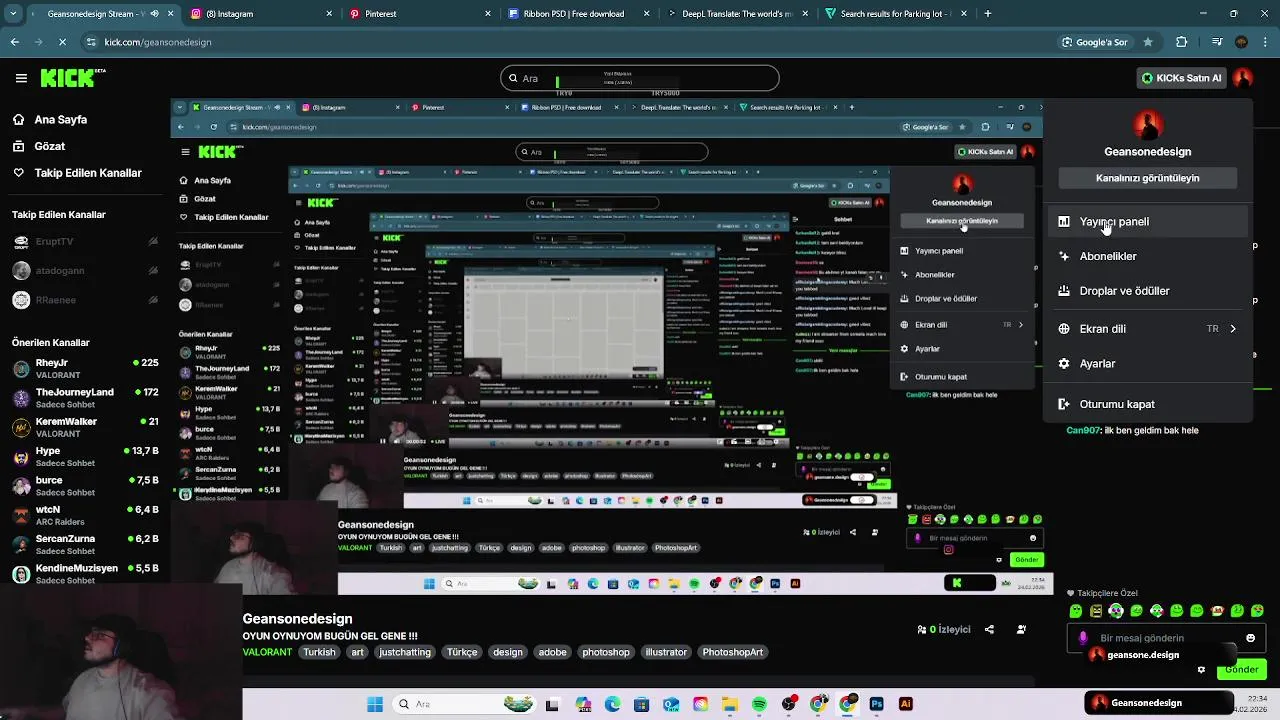Click the outermost photoshop stream tag

[x=606, y=652]
